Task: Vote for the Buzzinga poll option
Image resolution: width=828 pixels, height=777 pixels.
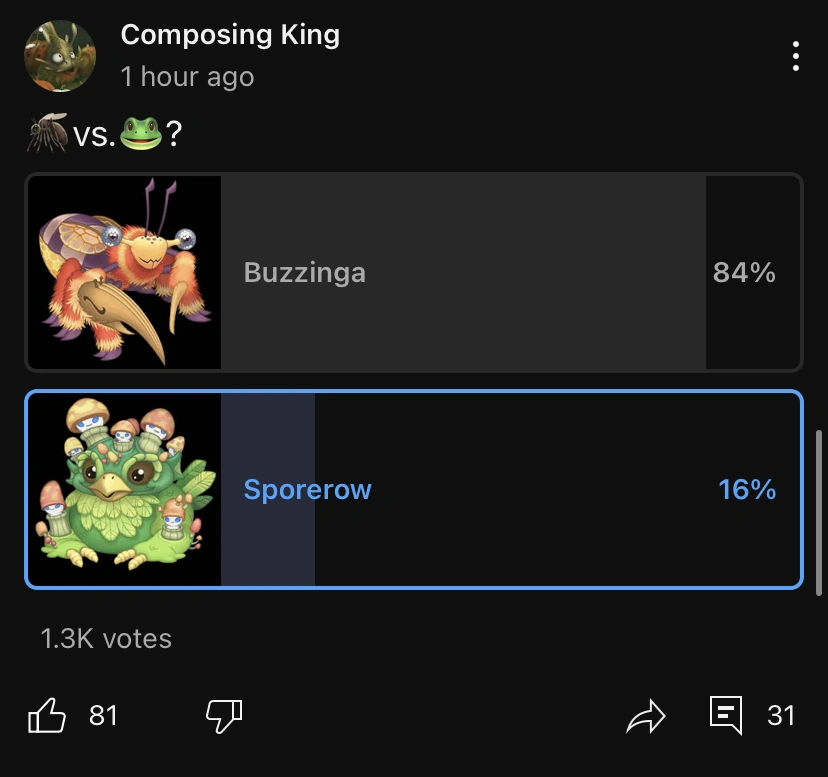Action: pos(450,271)
